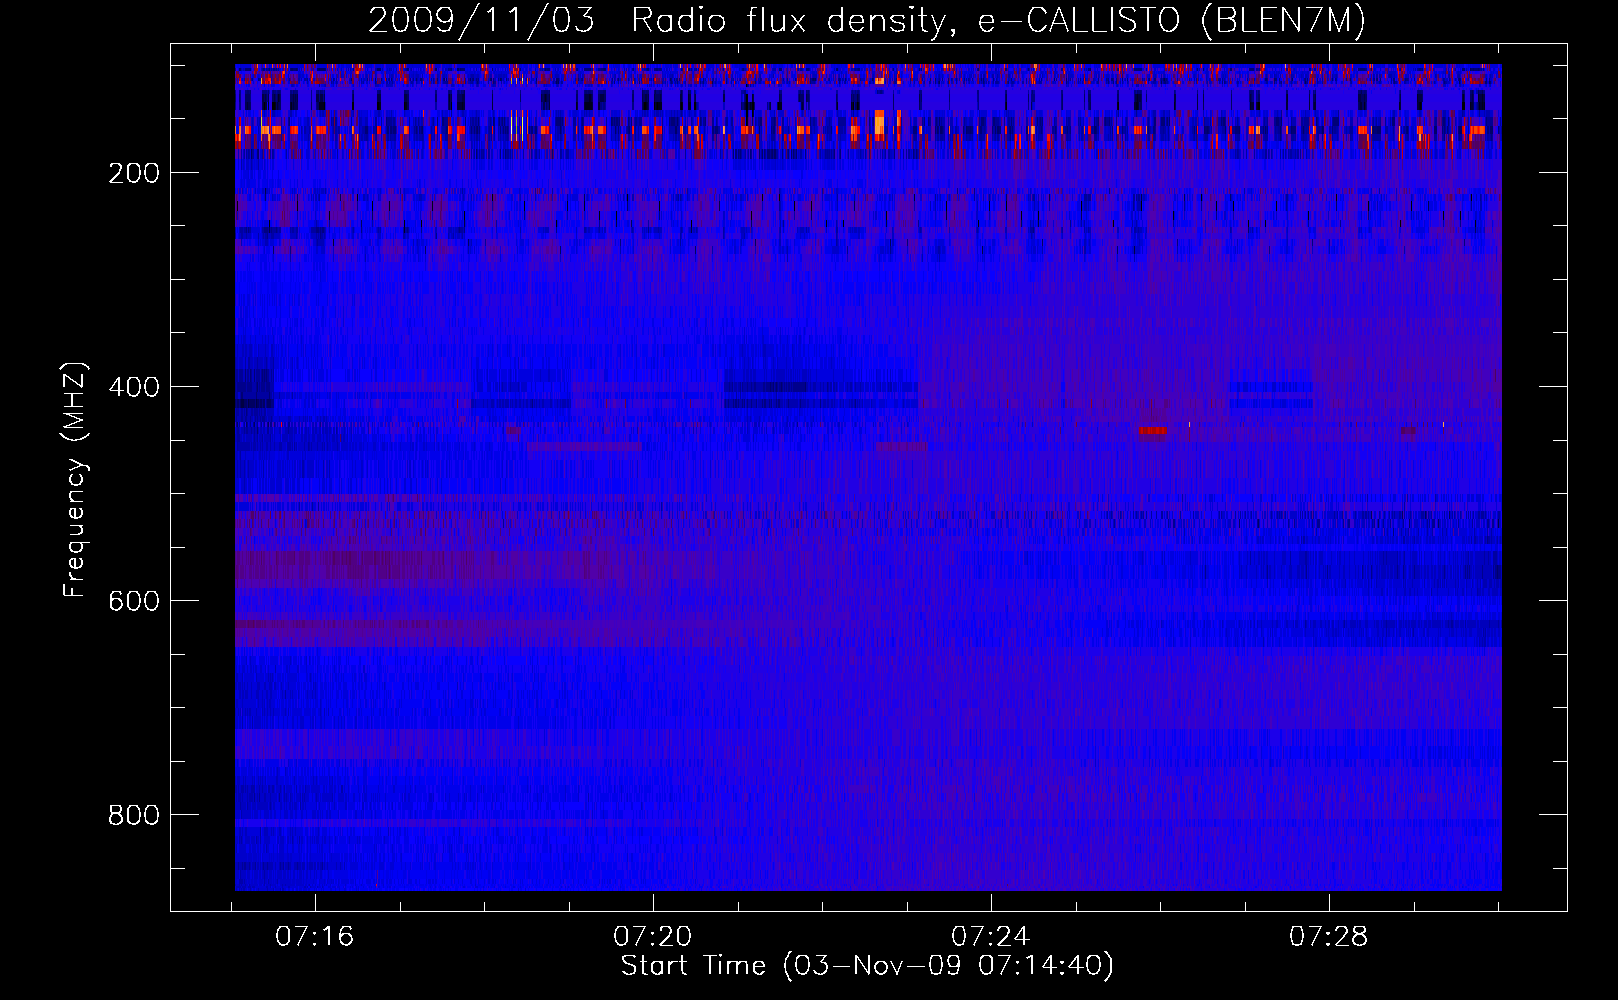1618x1000 pixels.
Task: Click the 07:28 time tick label
Action: click(x=1328, y=937)
